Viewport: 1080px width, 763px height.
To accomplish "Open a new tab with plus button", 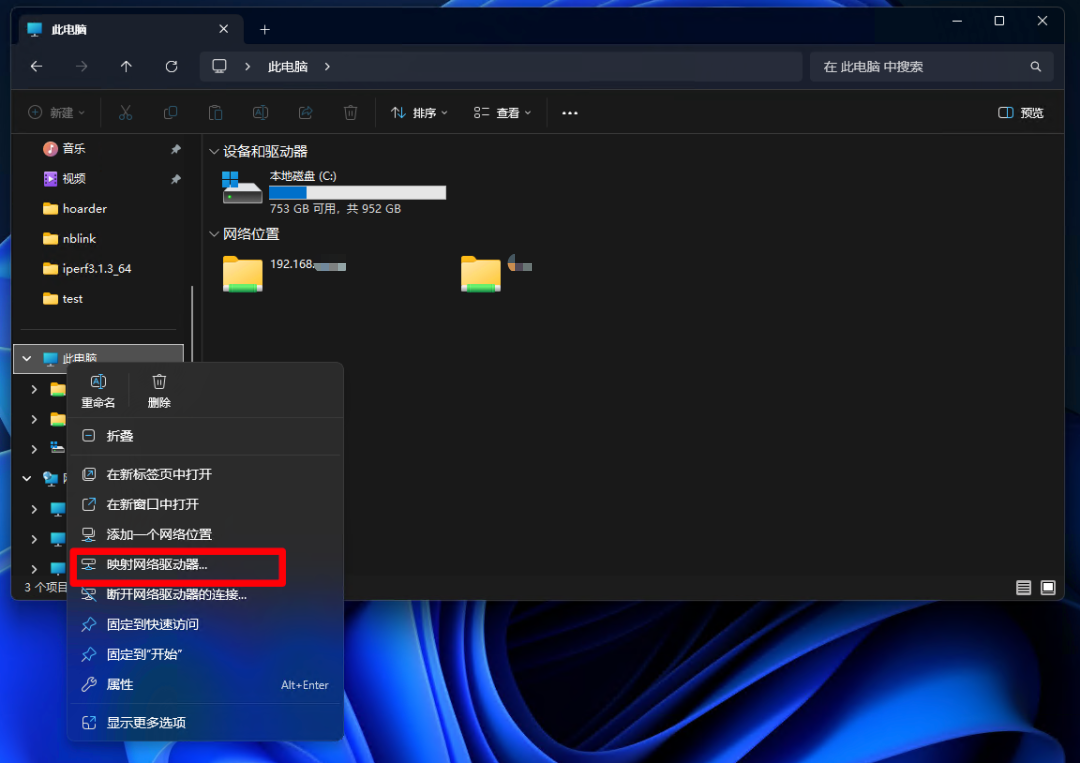I will point(265,30).
